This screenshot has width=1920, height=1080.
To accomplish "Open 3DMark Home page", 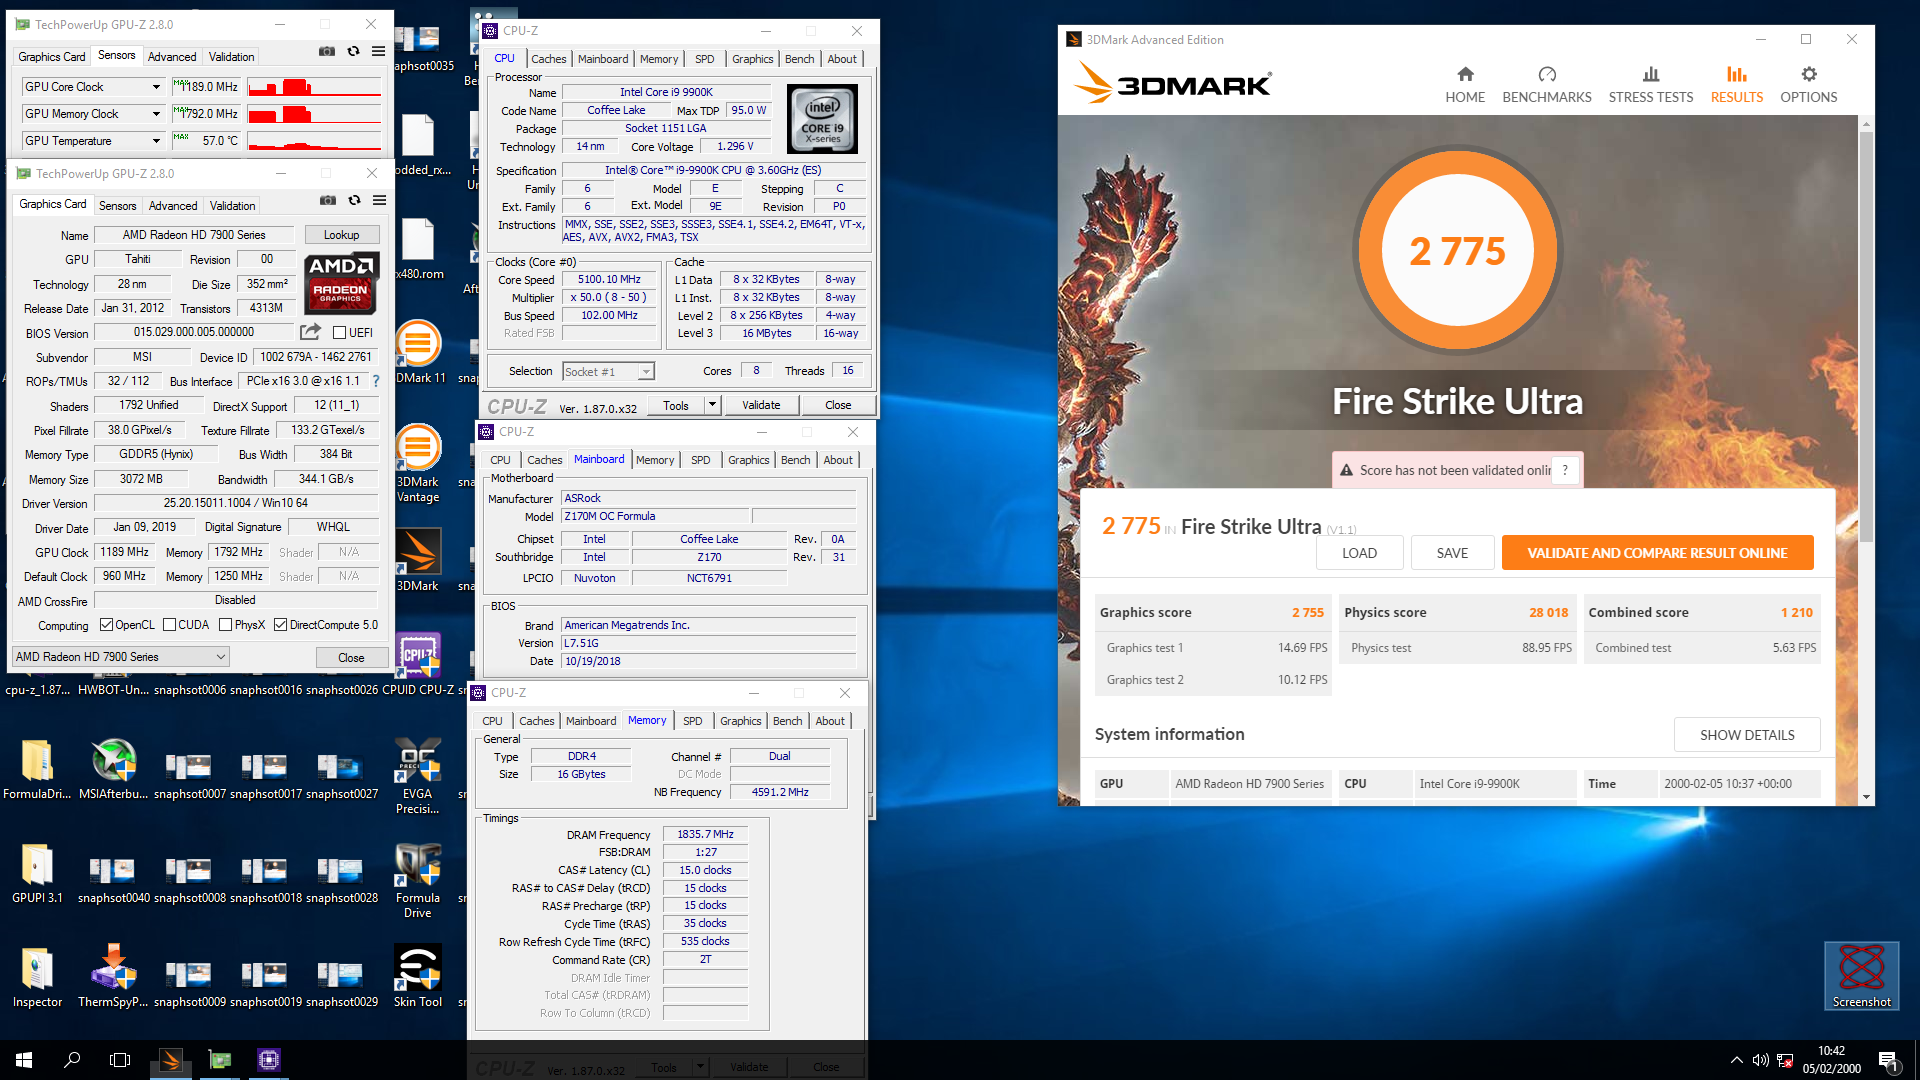I will tap(1465, 85).
